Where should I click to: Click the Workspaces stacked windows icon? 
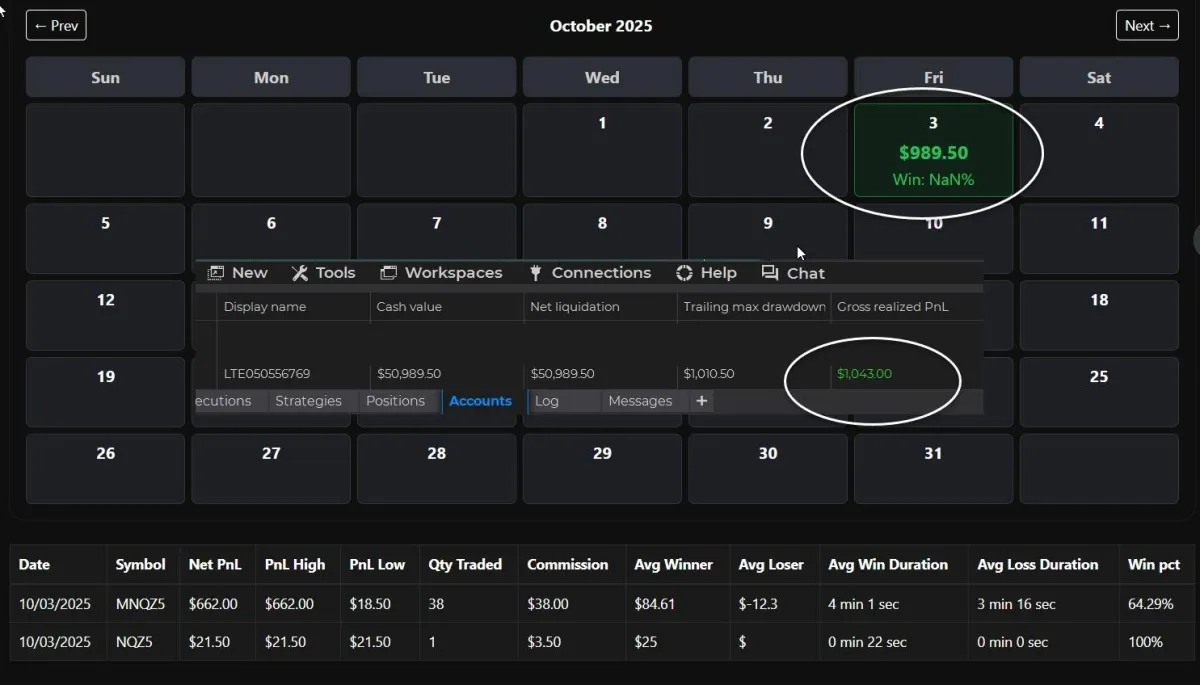pos(388,273)
